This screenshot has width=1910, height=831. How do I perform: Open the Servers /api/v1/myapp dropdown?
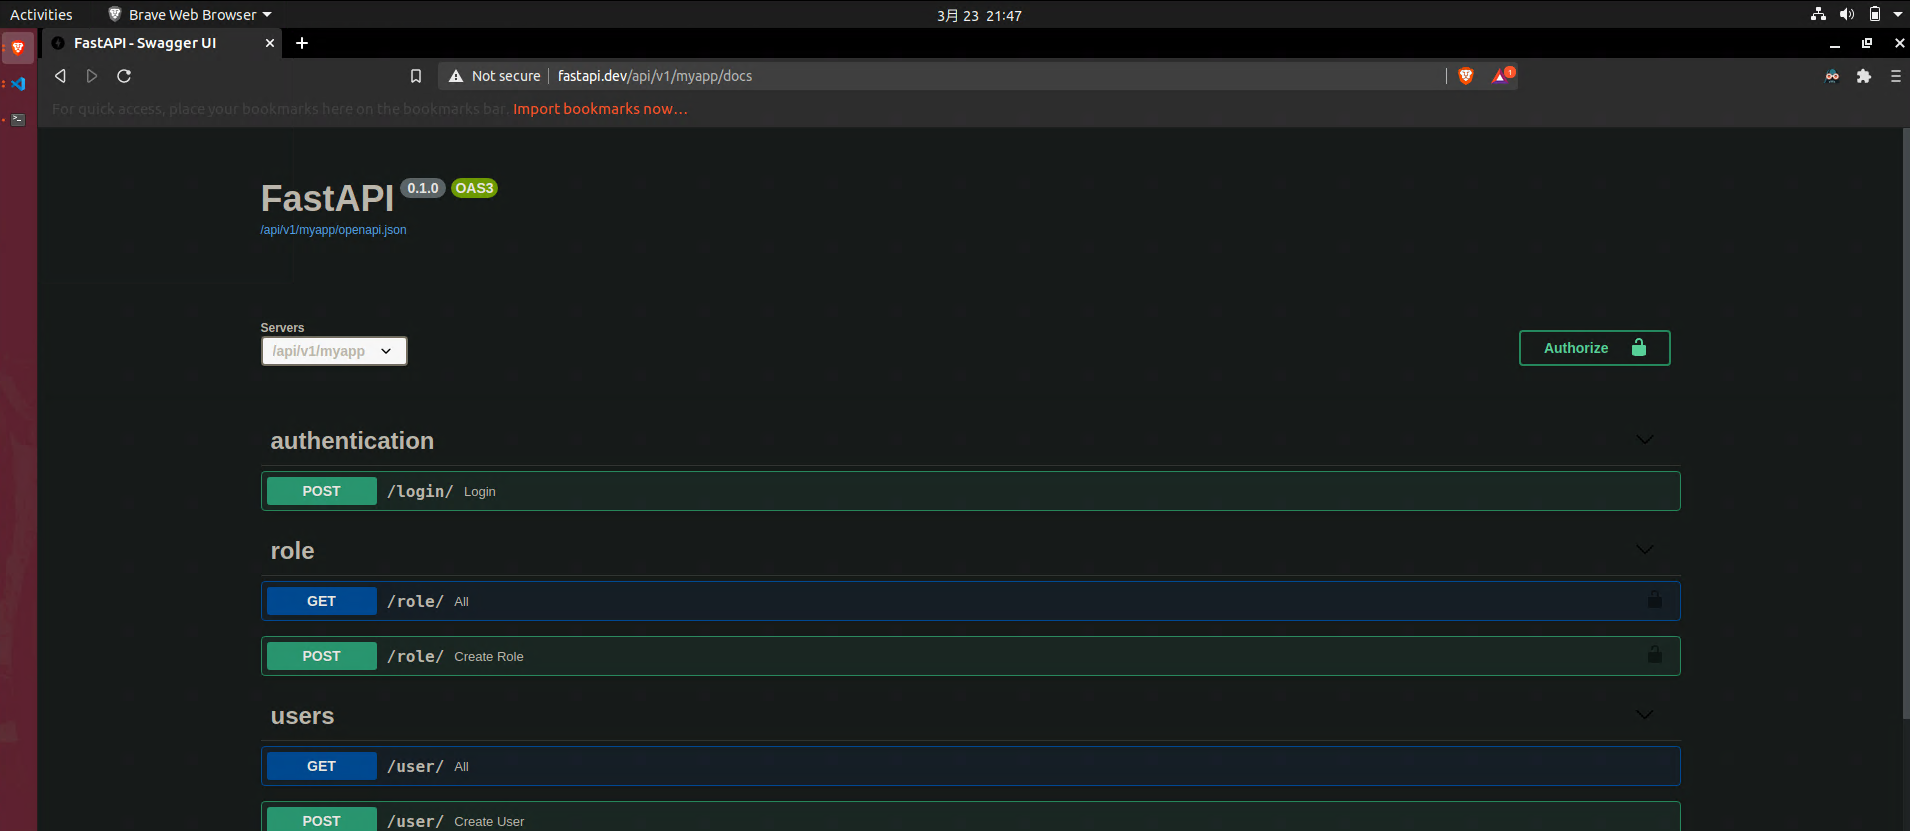point(334,351)
